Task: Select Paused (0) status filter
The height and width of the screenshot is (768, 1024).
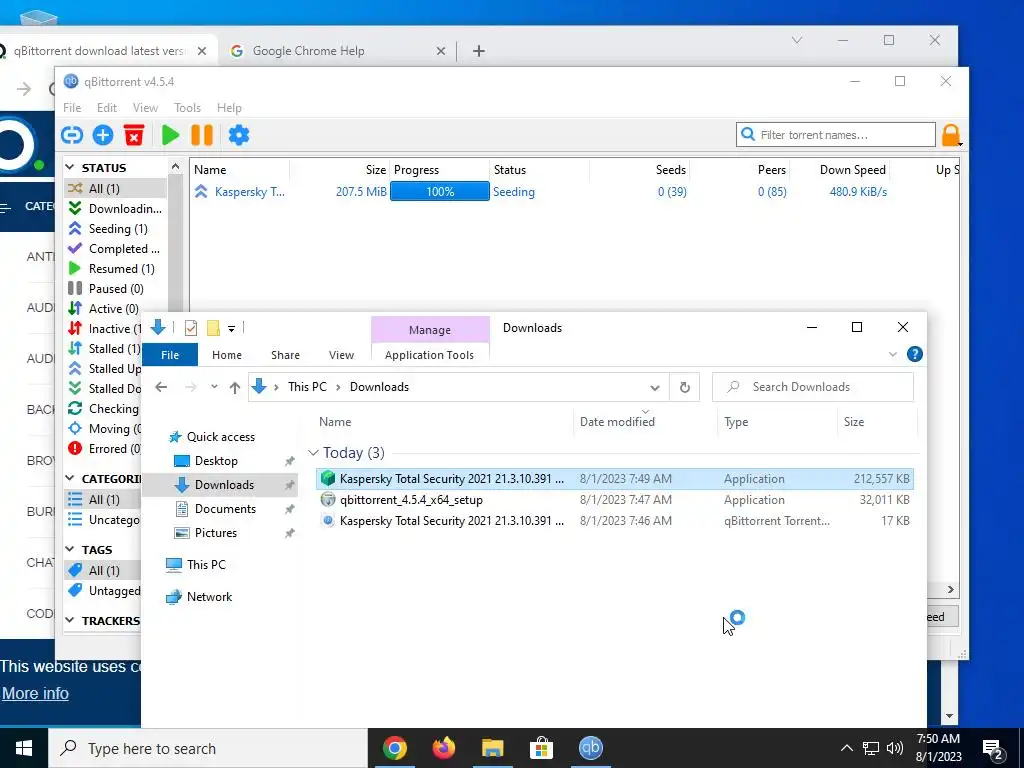Action: point(116,289)
